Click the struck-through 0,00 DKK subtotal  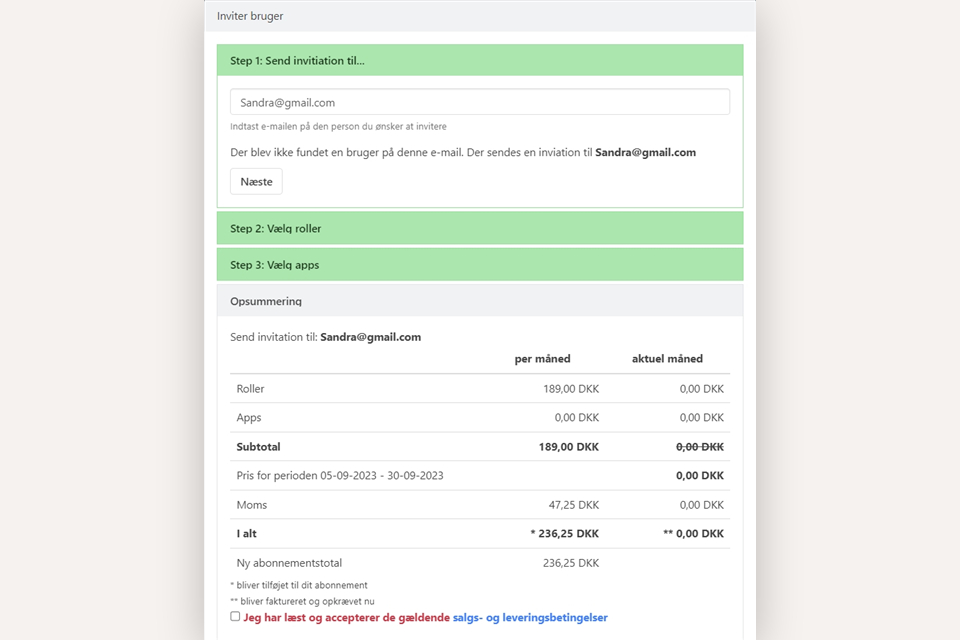point(699,447)
